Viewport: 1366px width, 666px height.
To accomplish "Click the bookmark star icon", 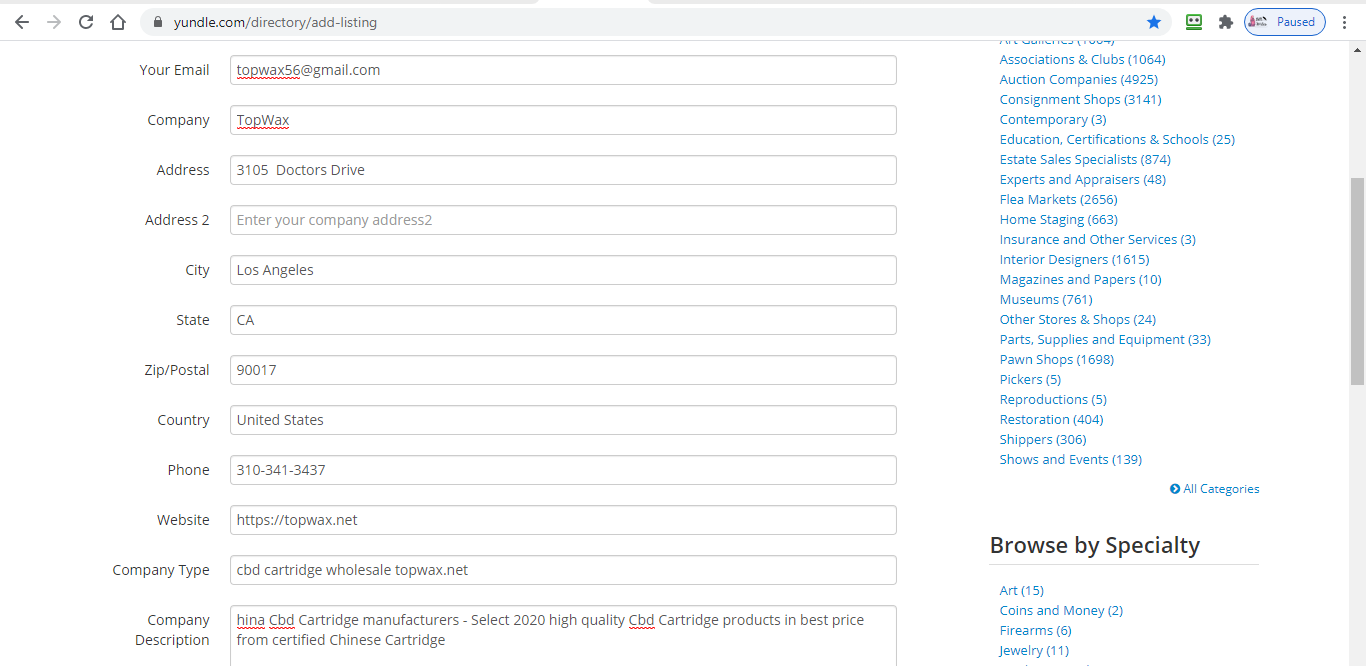I will click(x=1154, y=22).
